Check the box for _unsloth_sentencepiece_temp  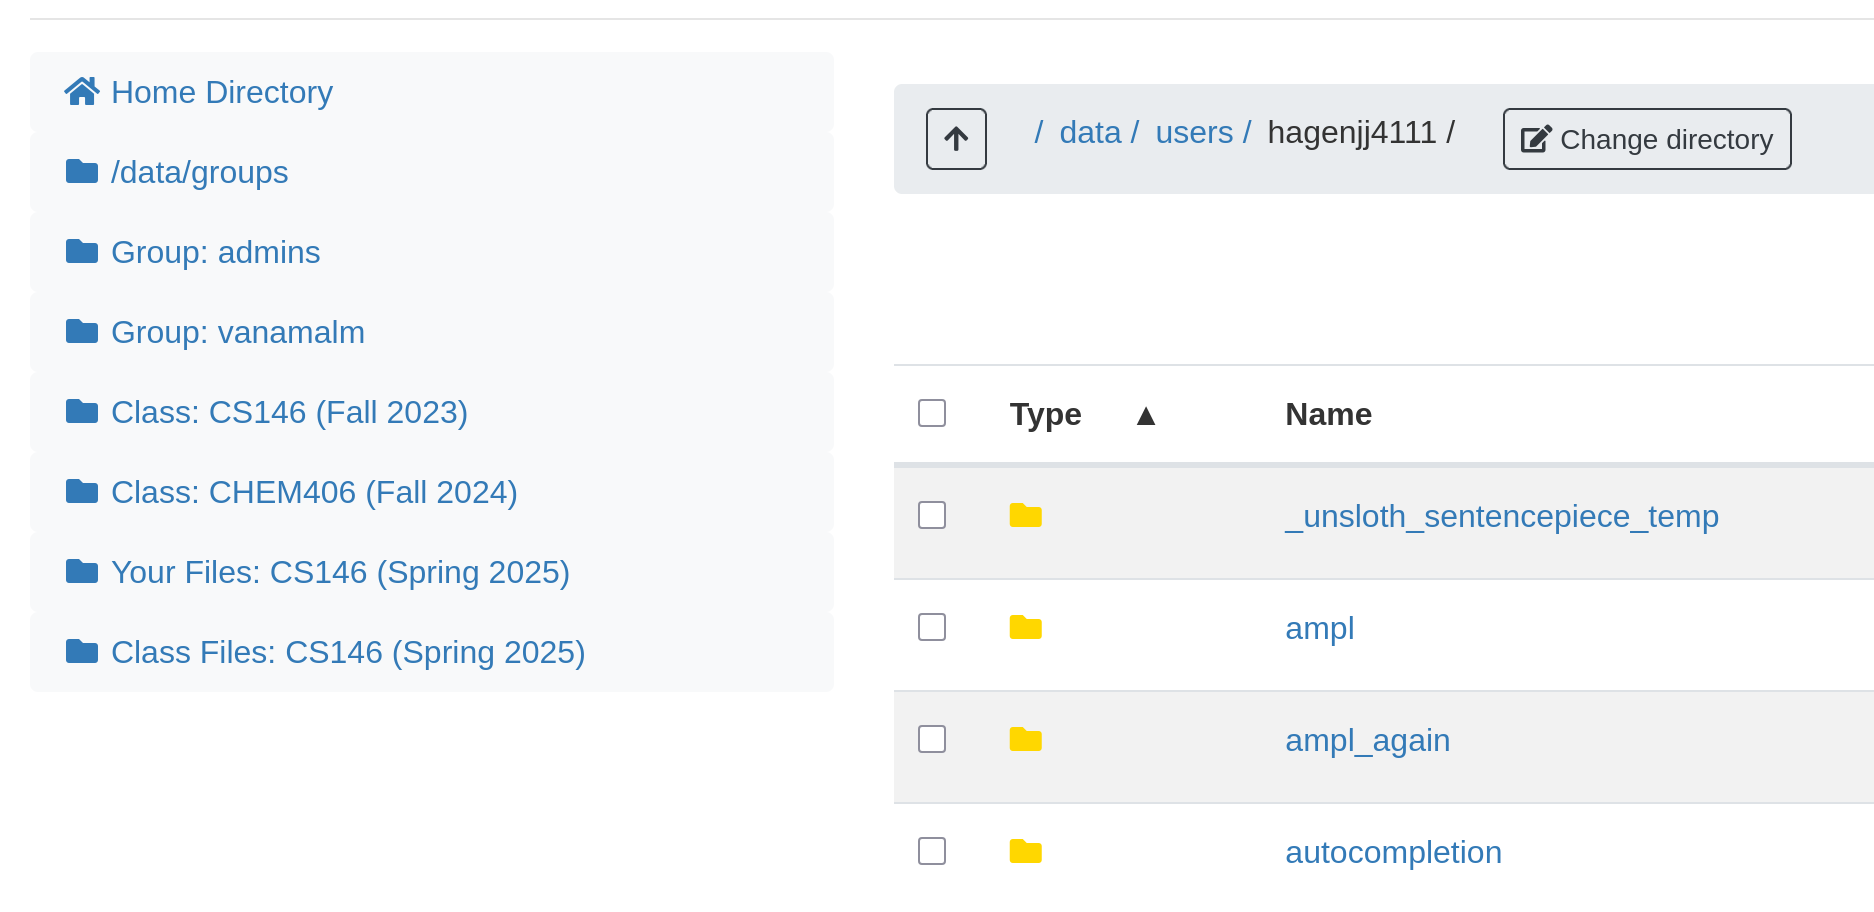click(x=931, y=515)
